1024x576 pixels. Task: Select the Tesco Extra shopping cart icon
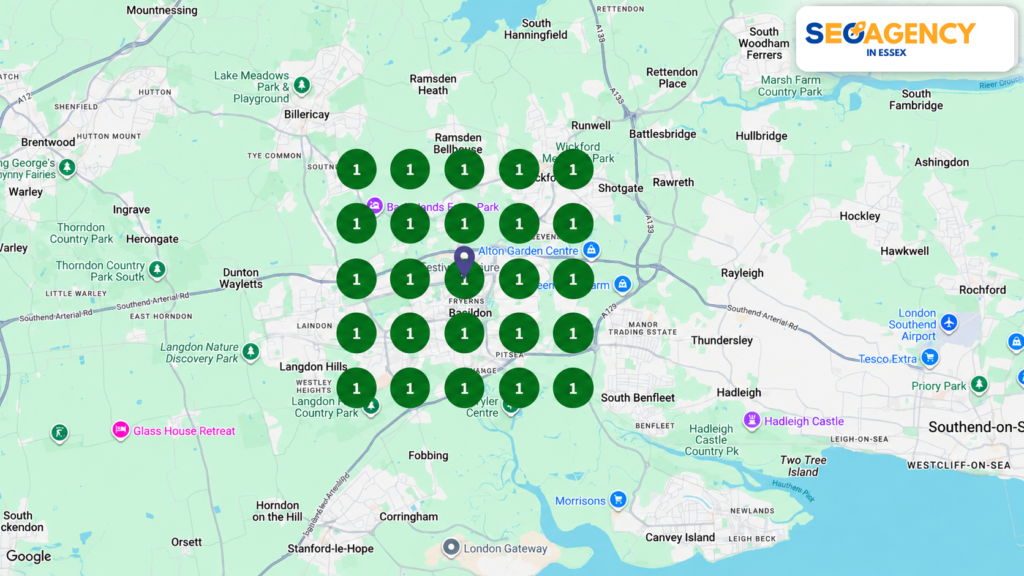(x=930, y=357)
